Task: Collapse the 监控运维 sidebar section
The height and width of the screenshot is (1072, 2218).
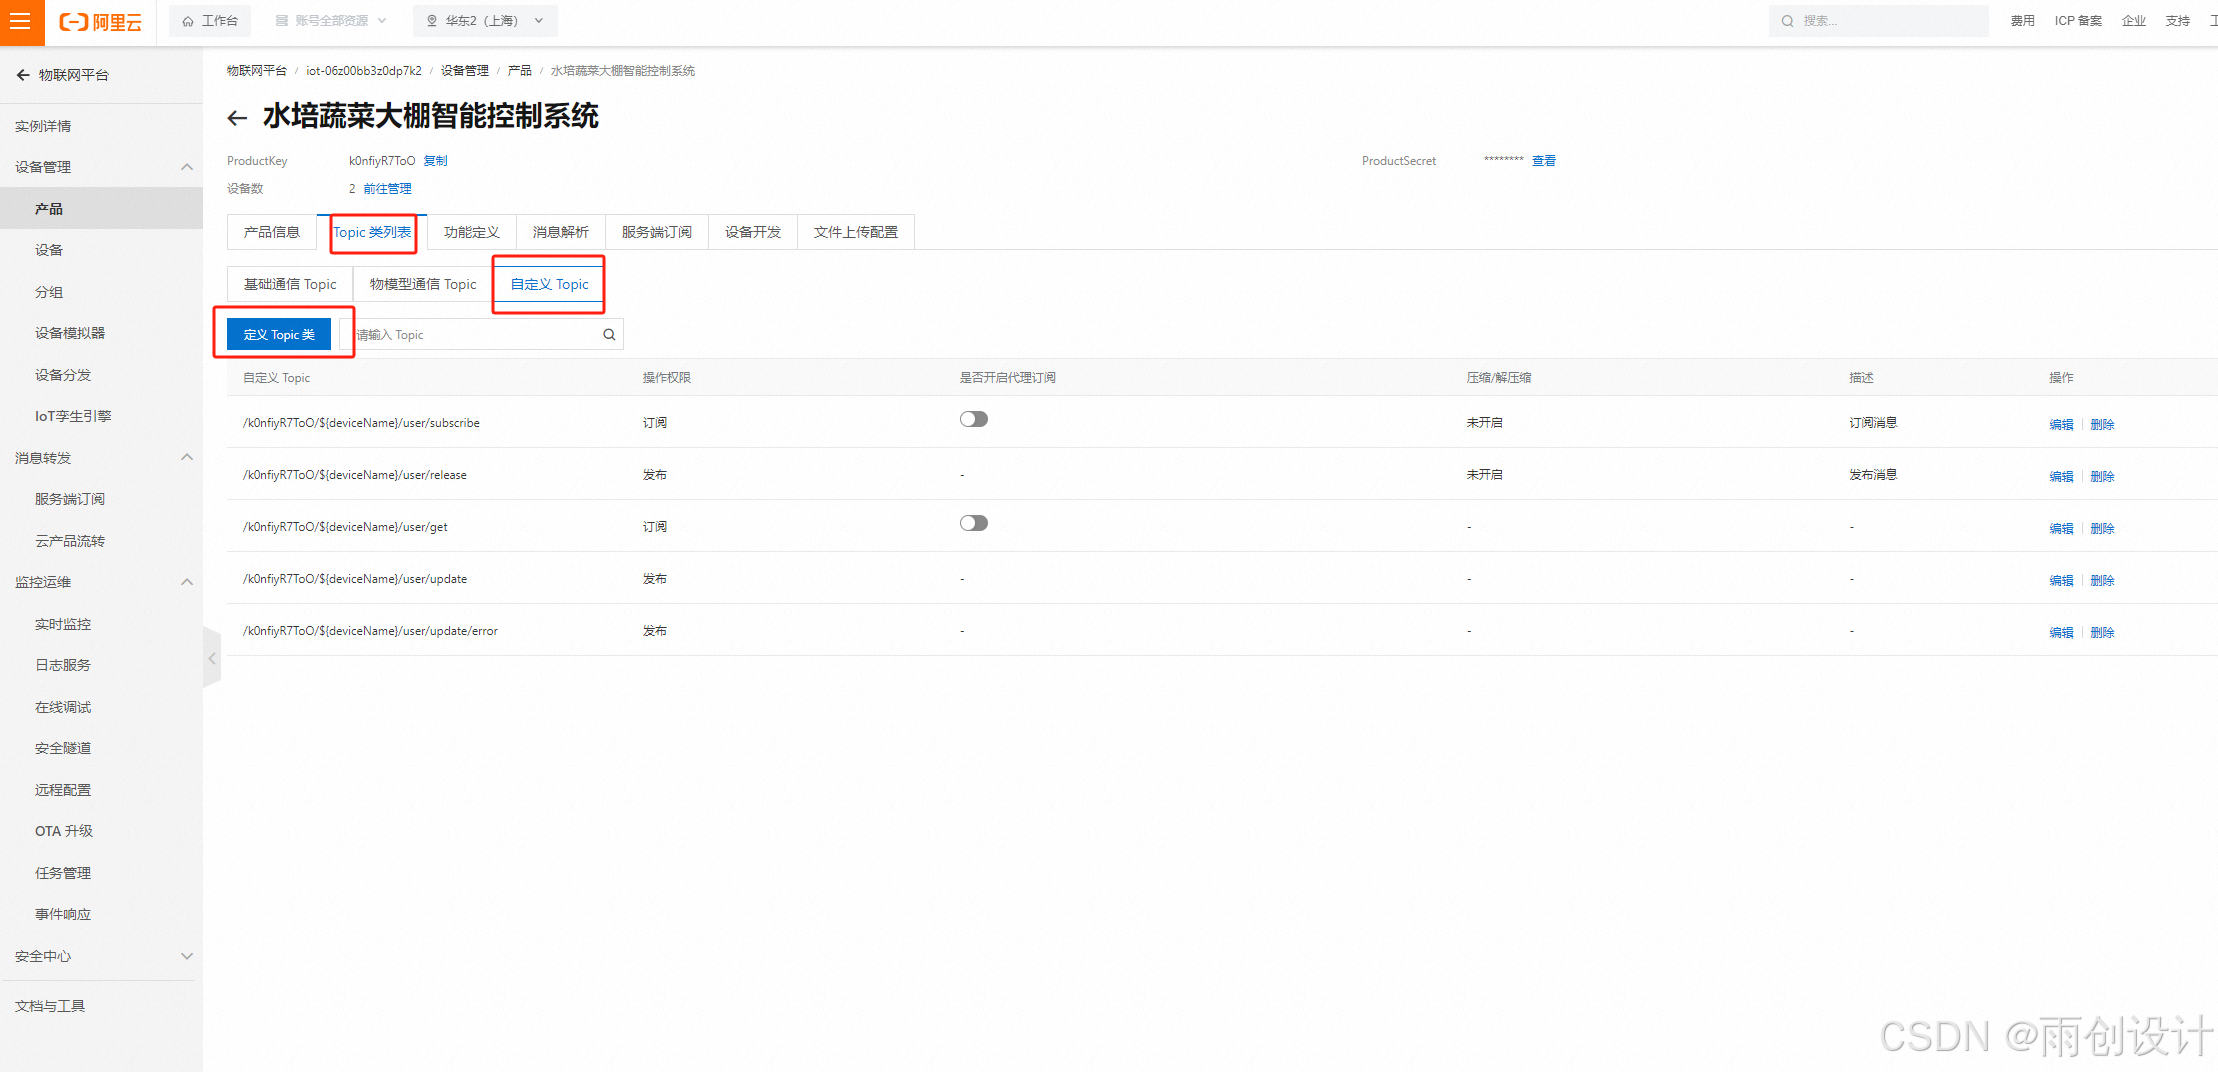Action: click(187, 582)
